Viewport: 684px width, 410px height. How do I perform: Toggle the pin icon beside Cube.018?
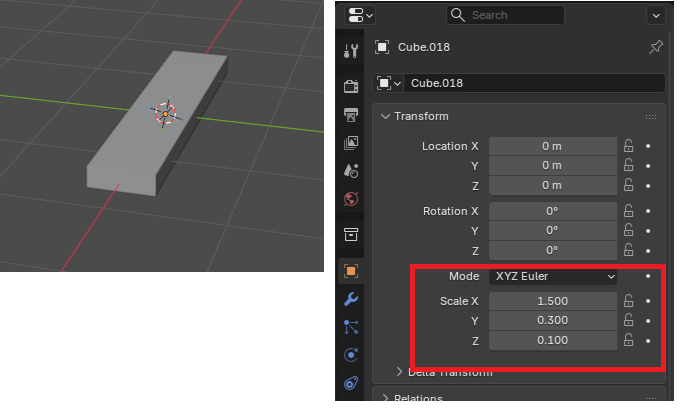pos(656,47)
